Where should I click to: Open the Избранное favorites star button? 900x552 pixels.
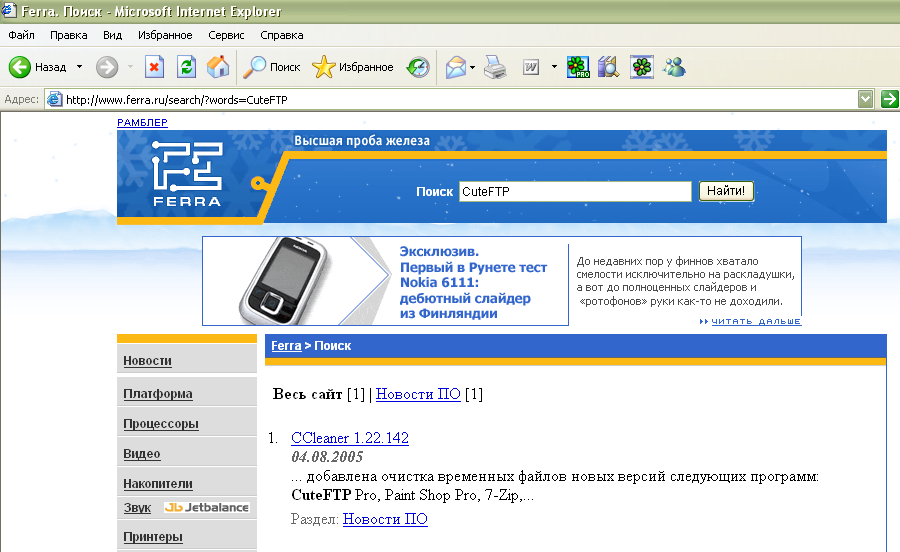[x=352, y=67]
